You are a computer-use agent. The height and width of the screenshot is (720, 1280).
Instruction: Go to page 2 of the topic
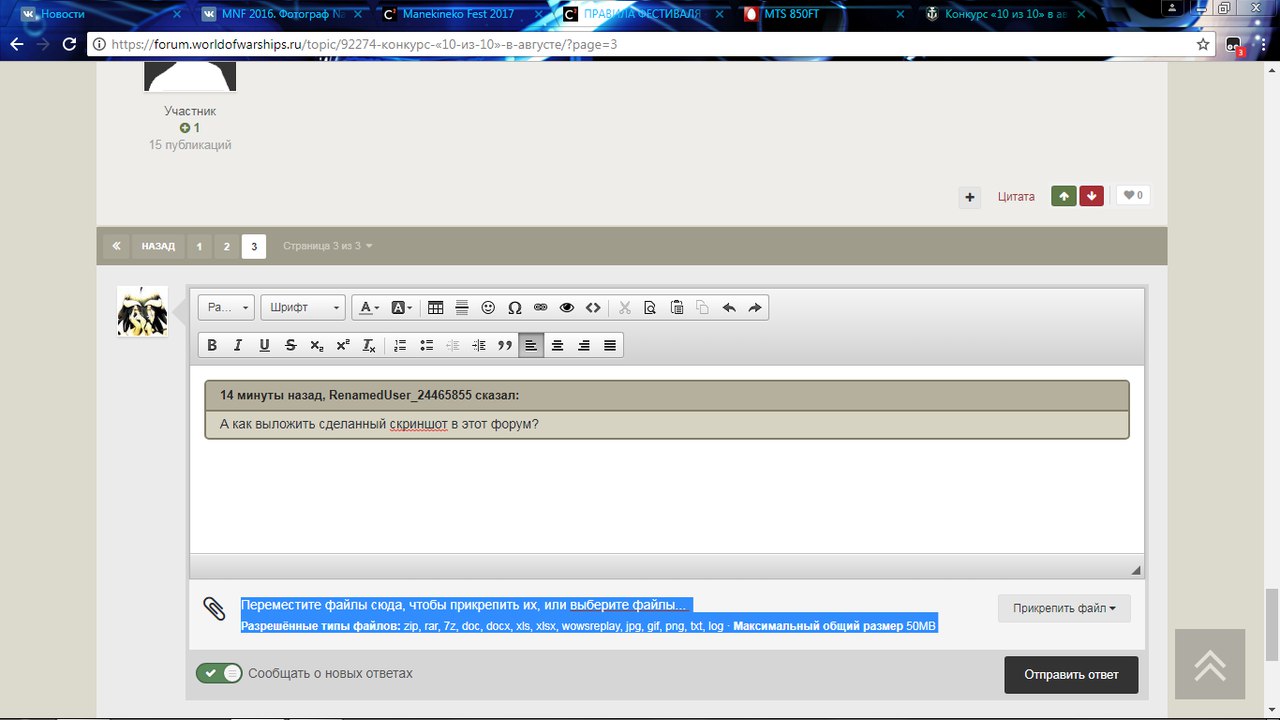click(x=226, y=246)
